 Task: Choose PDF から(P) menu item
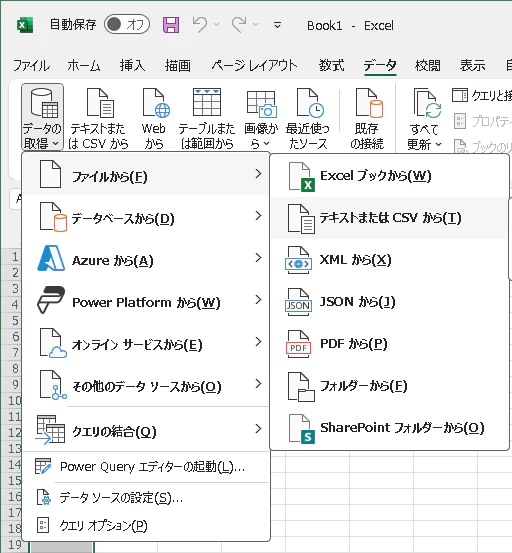389,344
